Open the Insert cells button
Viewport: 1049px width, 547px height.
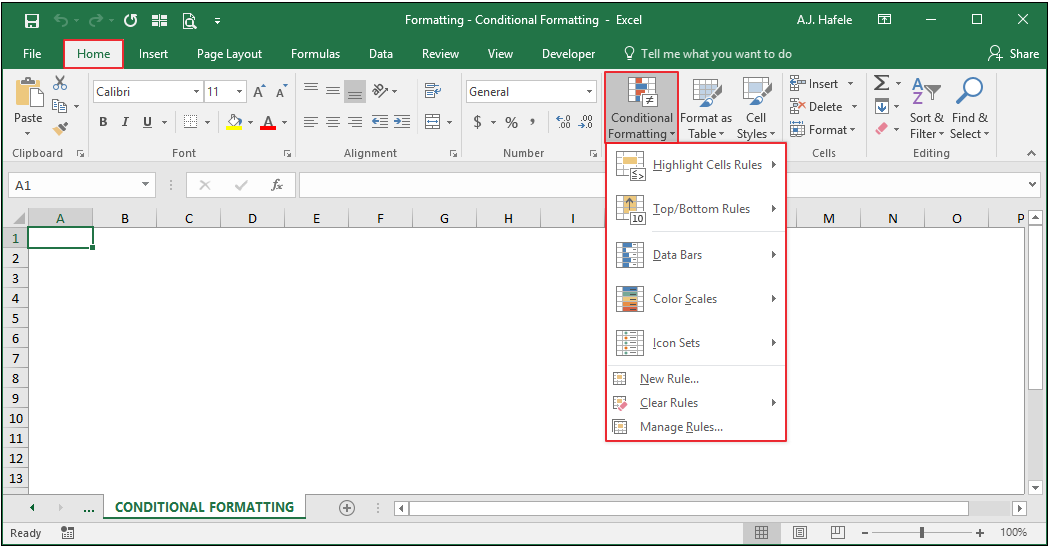coord(822,84)
